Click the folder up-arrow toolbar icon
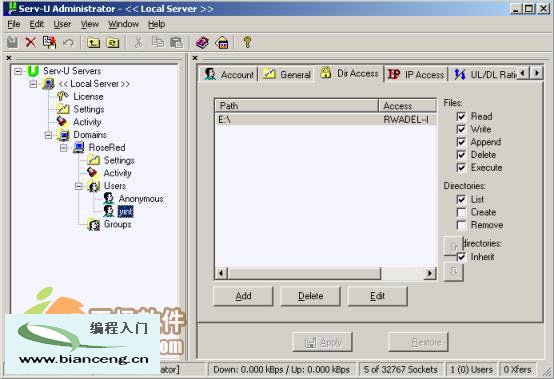554x379 pixels. pyautogui.click(x=93, y=43)
